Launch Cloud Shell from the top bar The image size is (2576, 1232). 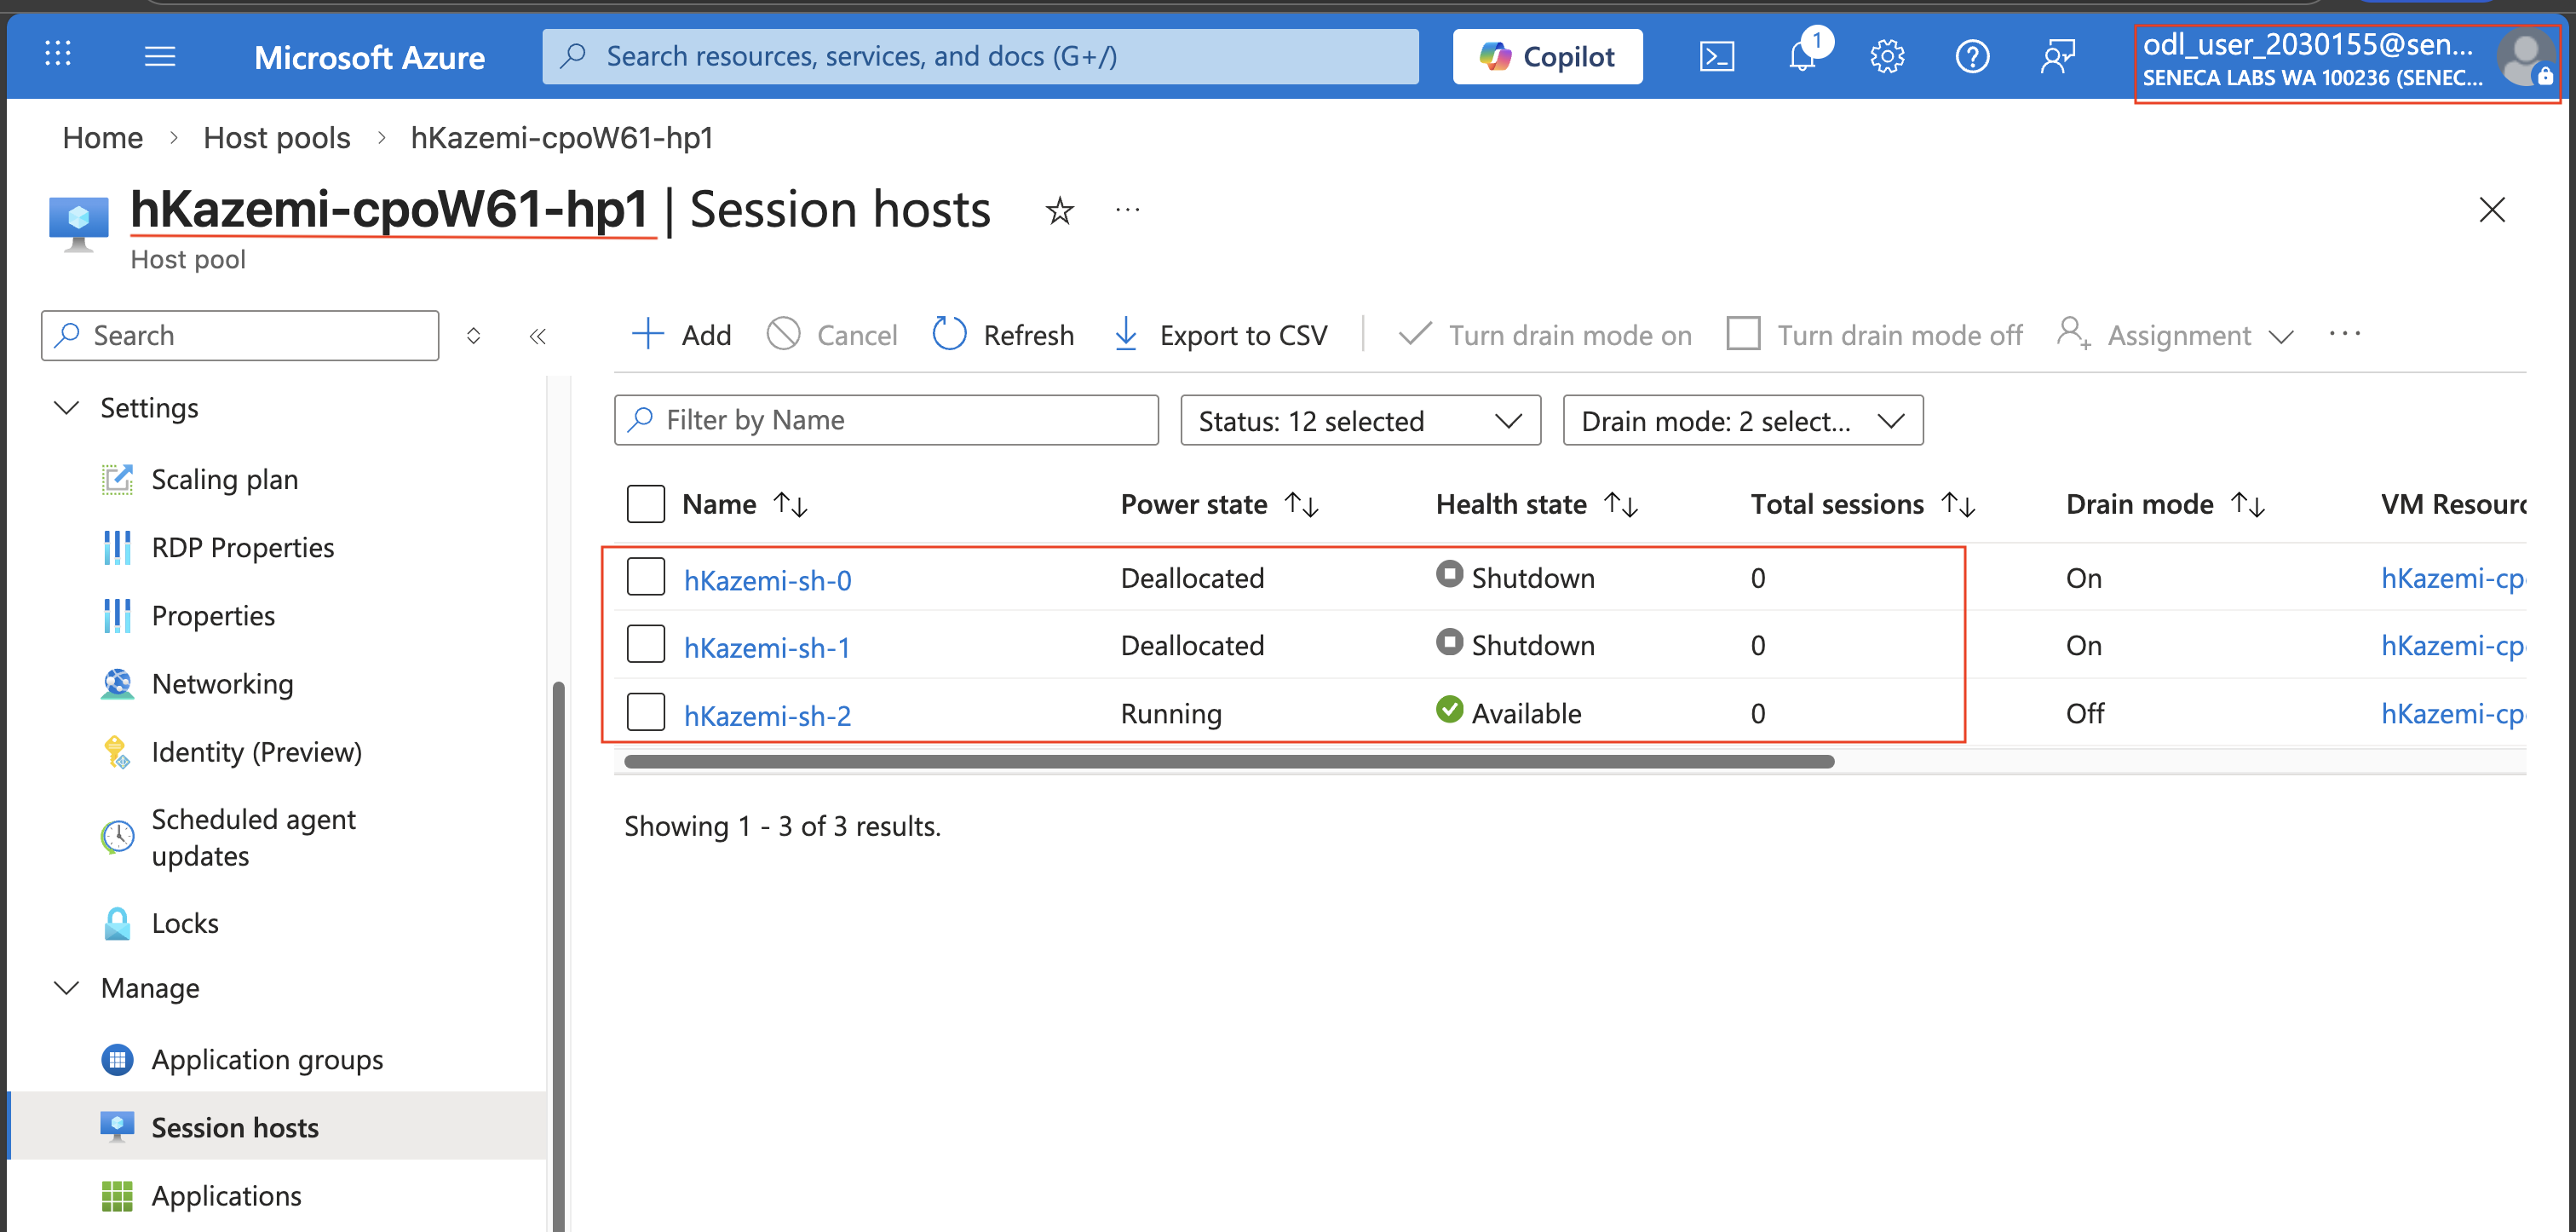[x=1716, y=56]
